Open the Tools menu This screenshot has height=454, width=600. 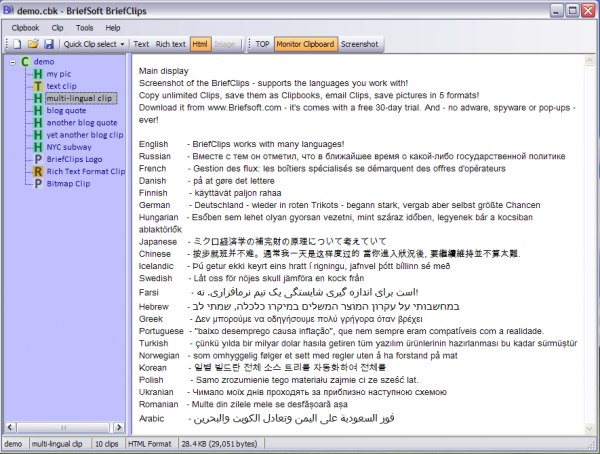pyautogui.click(x=85, y=28)
